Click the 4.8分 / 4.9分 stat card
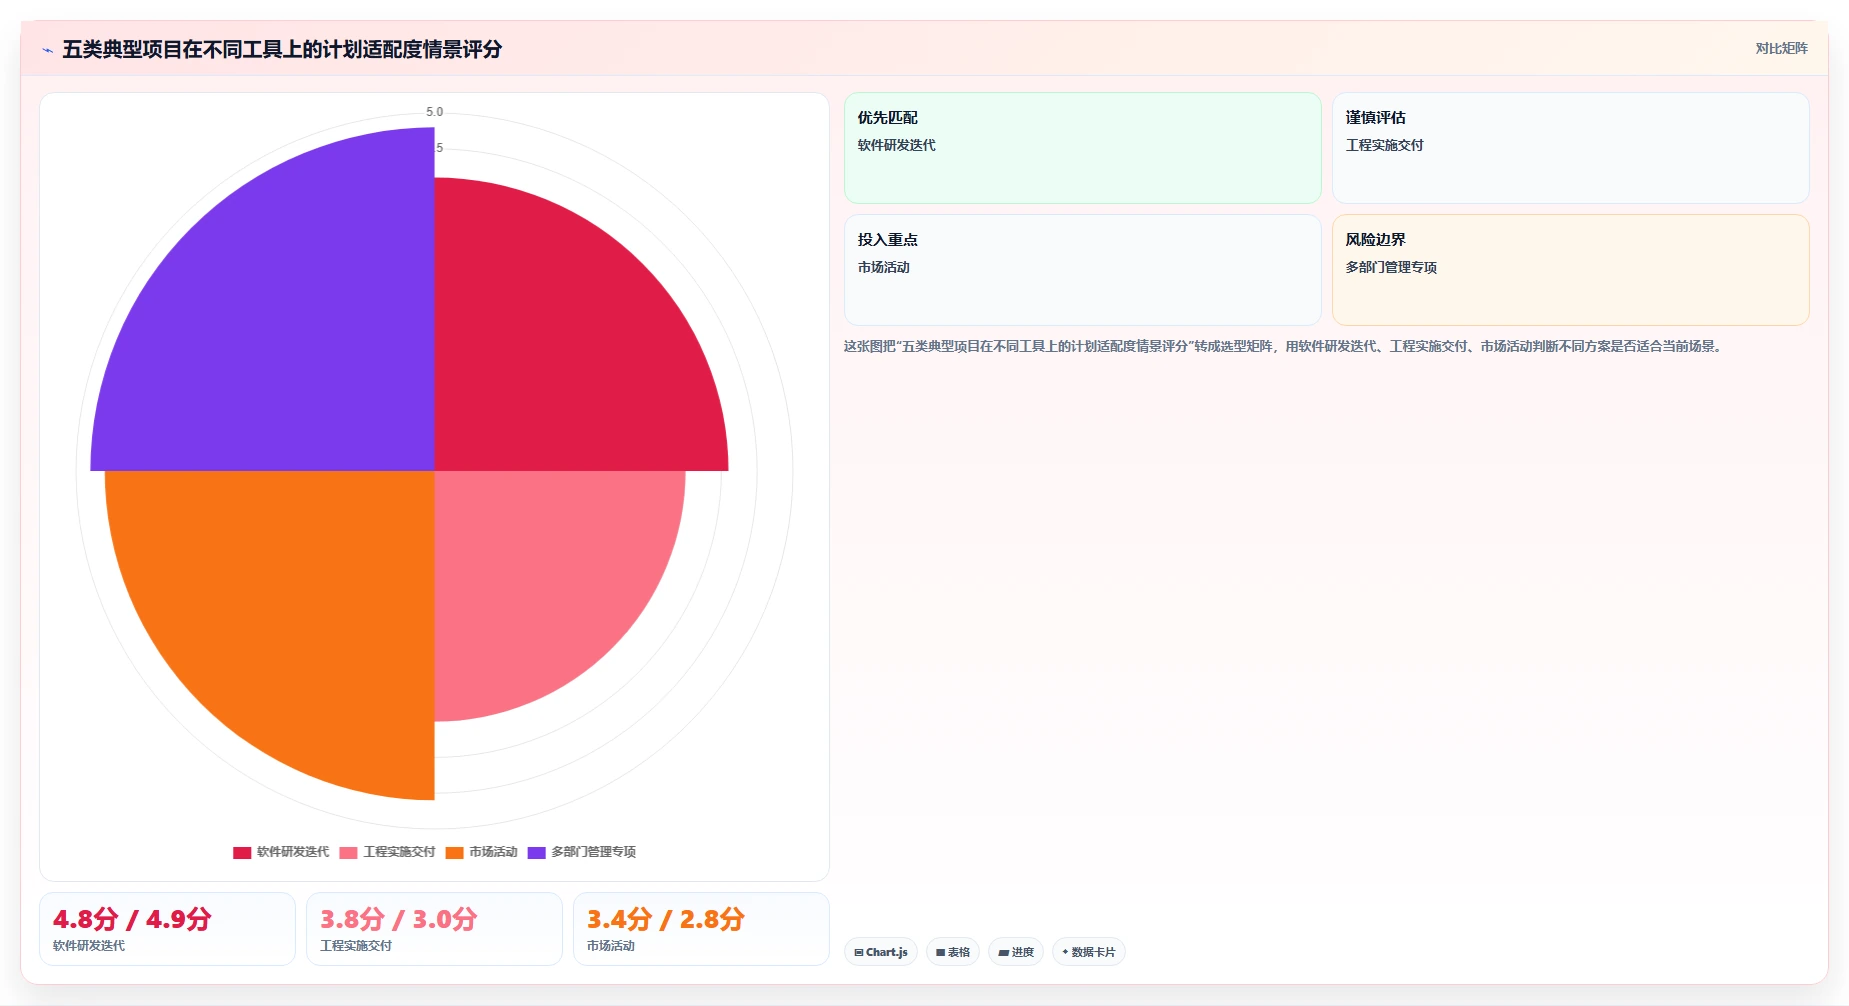This screenshot has width=1849, height=1006. point(167,929)
